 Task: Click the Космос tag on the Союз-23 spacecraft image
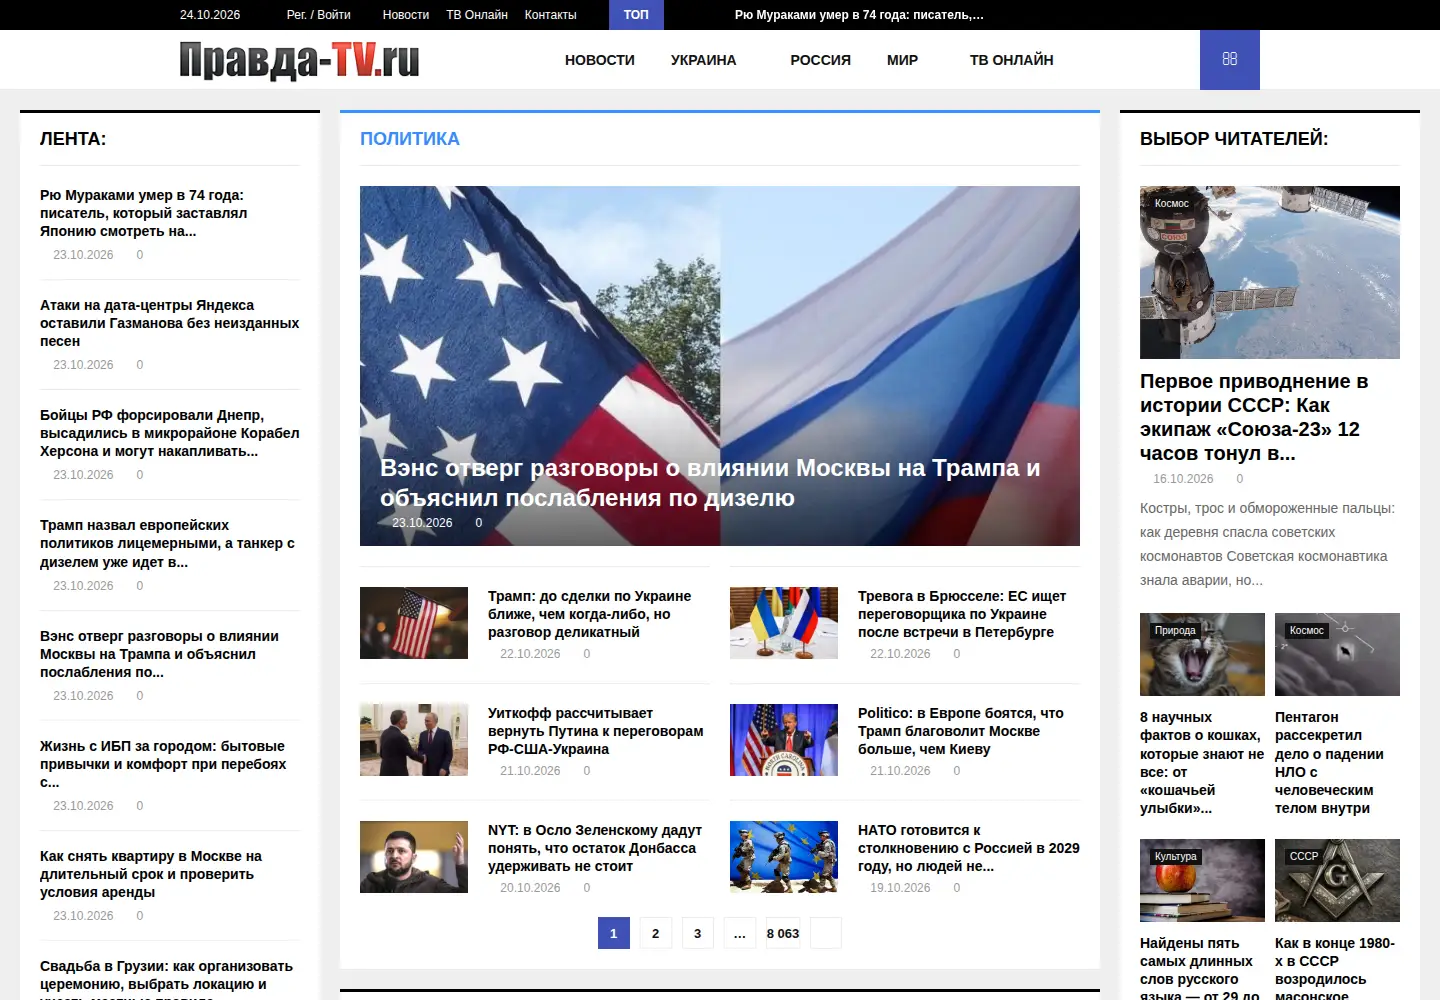1172,203
